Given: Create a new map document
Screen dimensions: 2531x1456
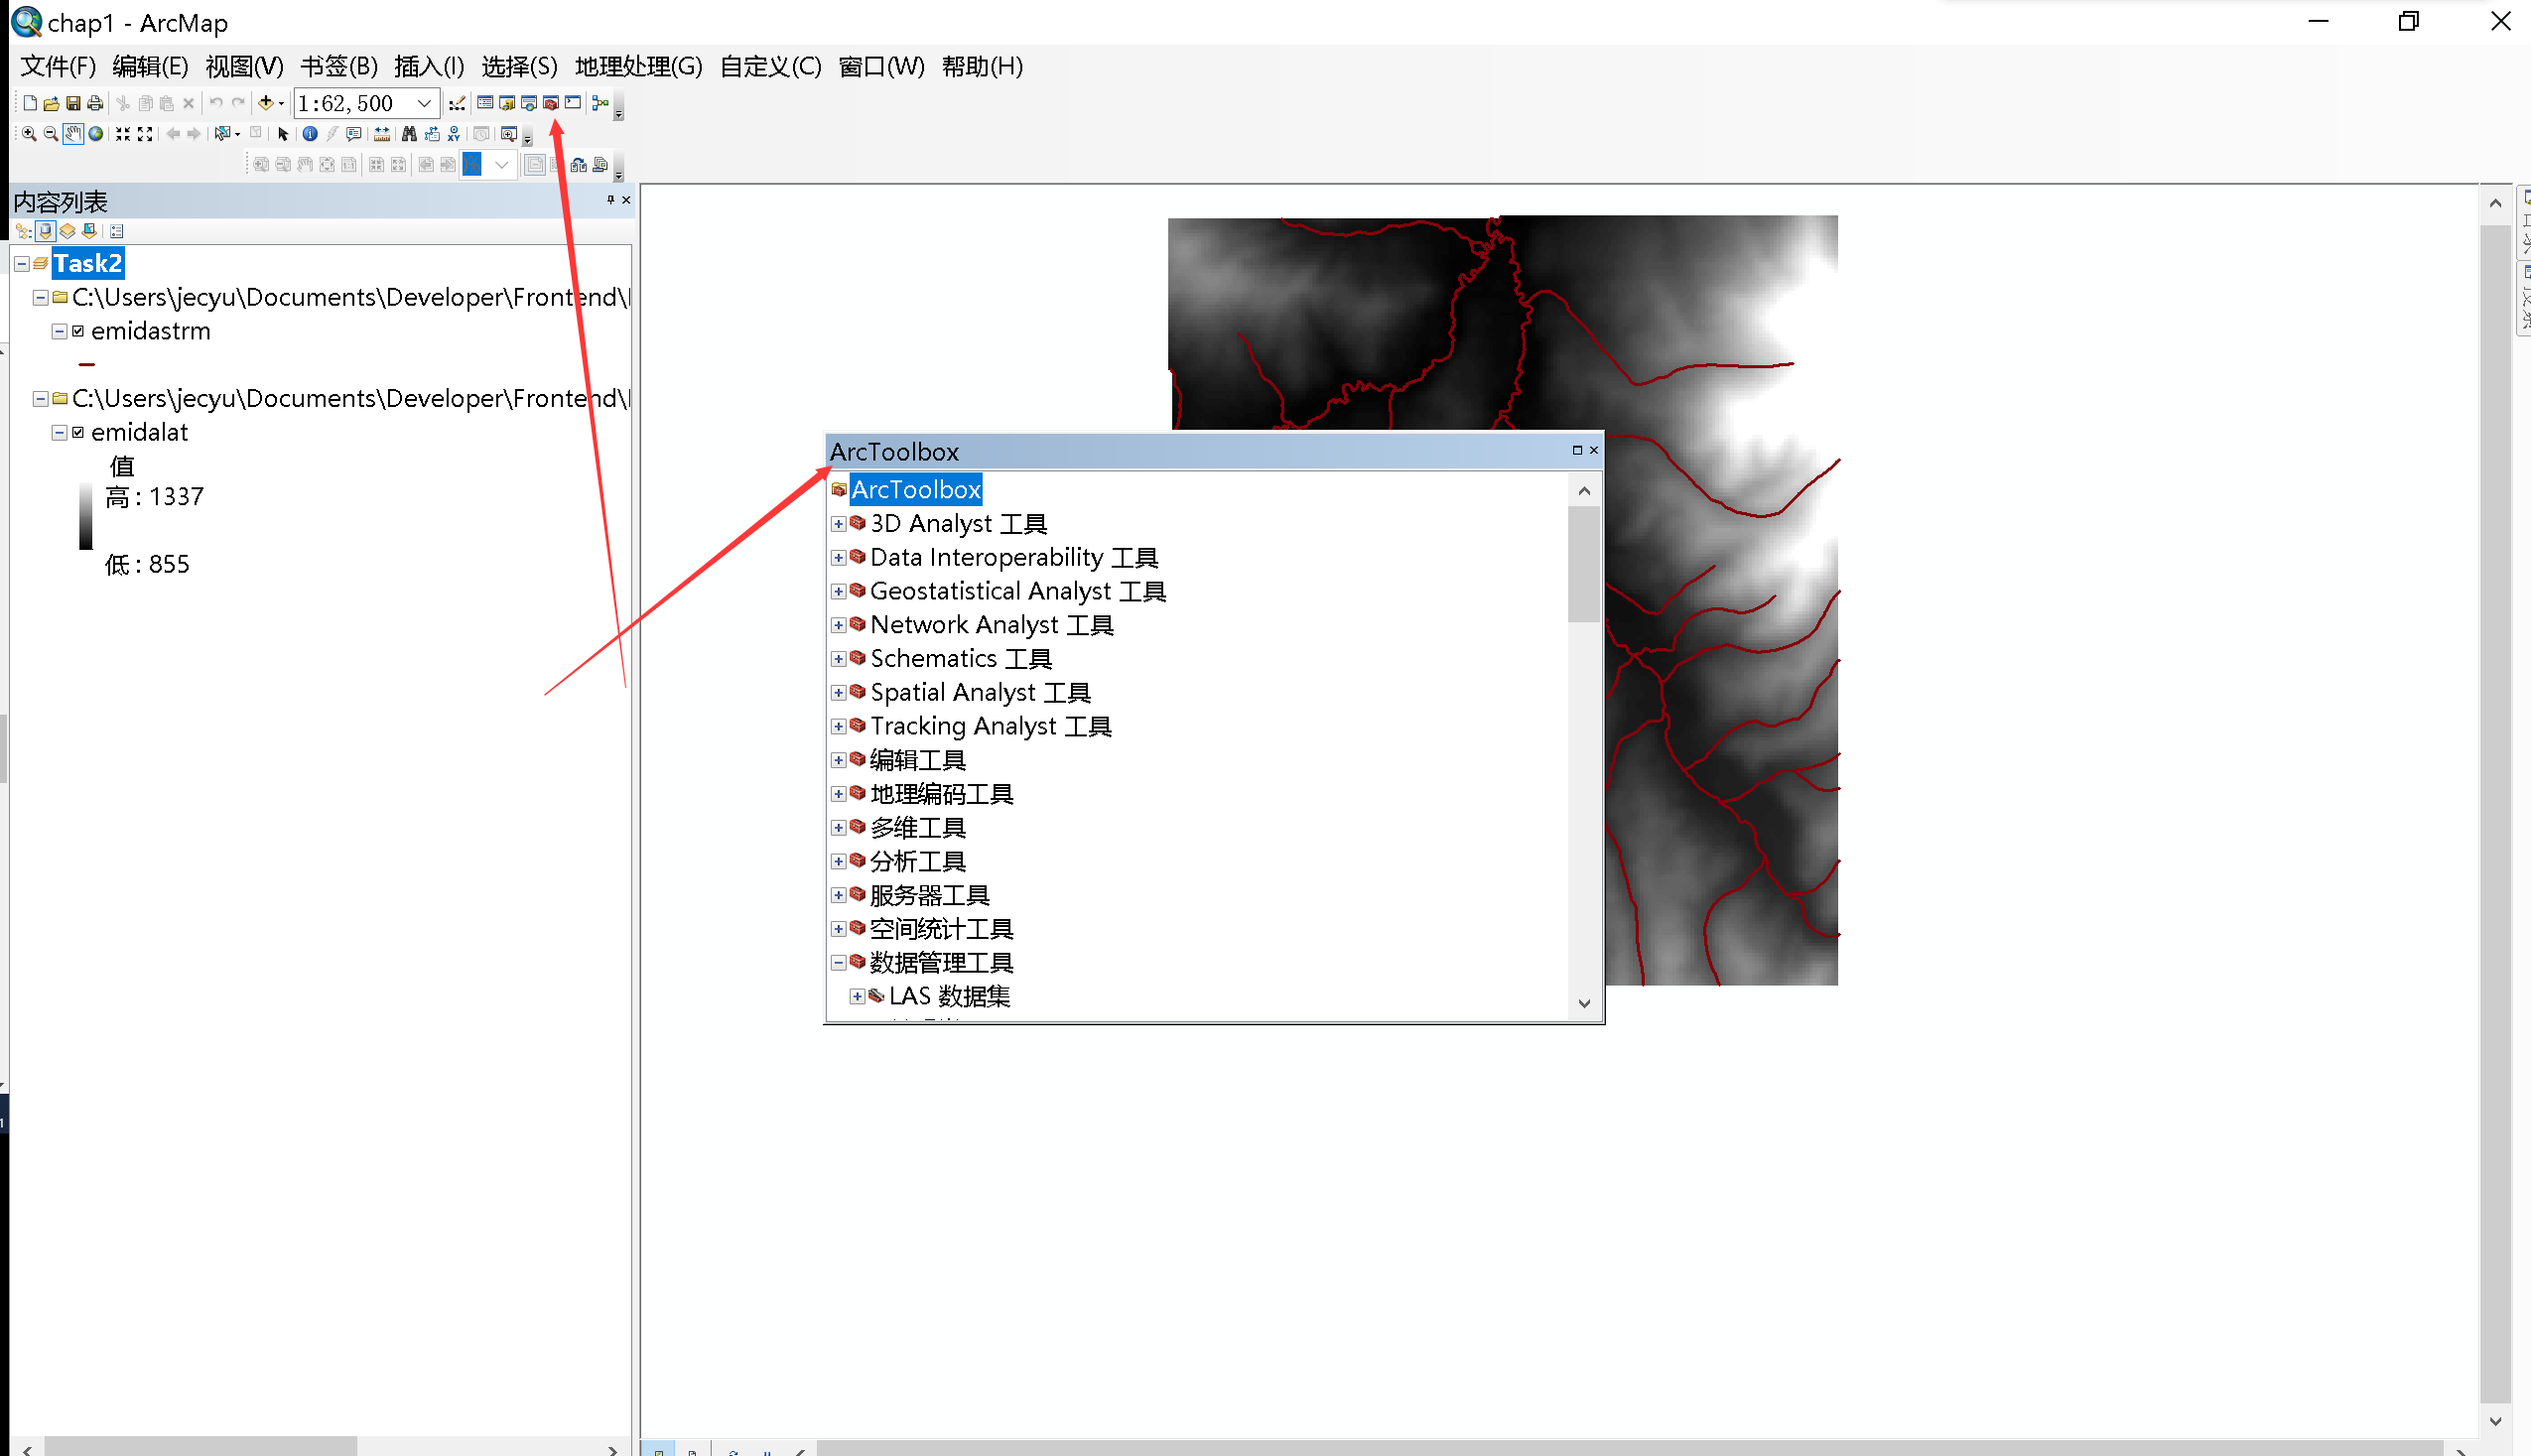Looking at the screenshot, I should [x=30, y=103].
